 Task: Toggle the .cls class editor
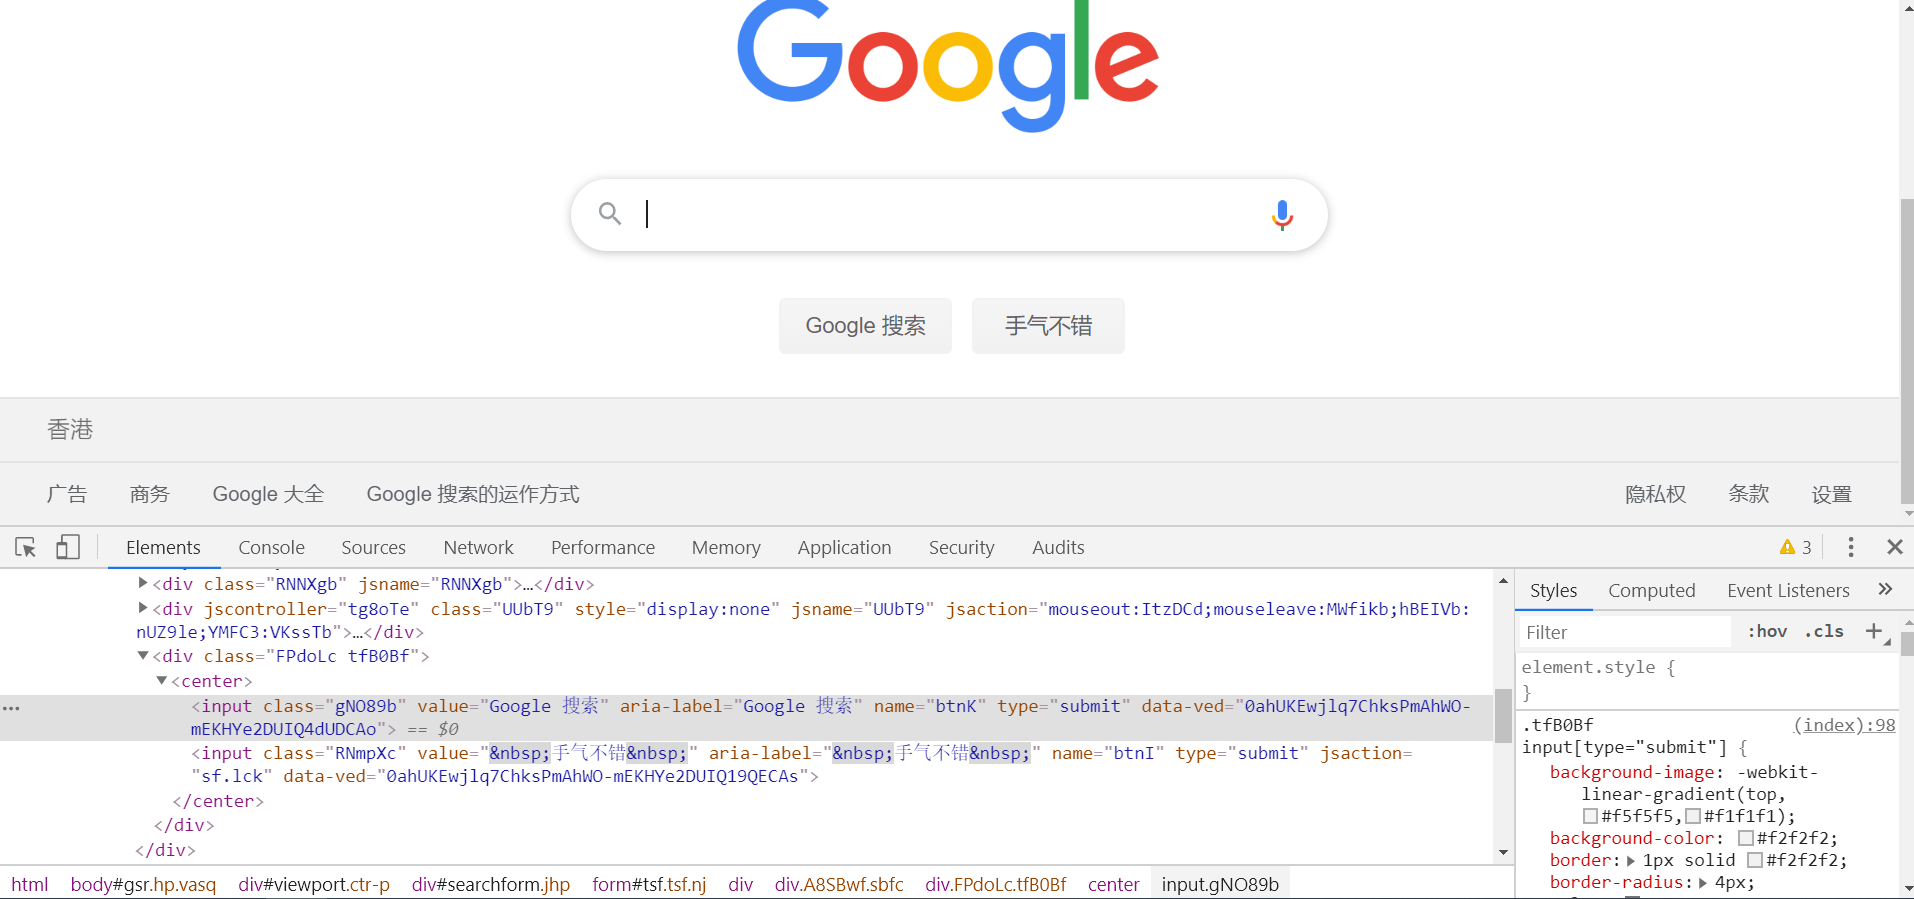pos(1824,631)
